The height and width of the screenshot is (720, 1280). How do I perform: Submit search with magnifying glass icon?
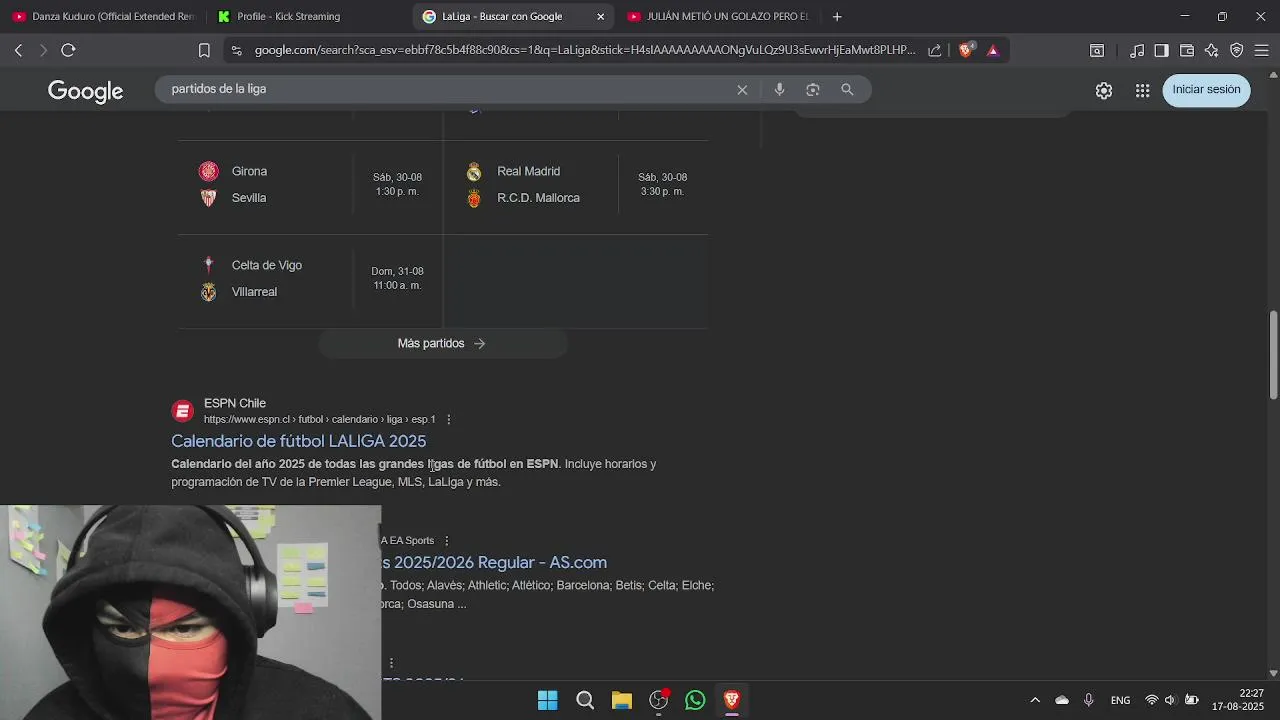tap(847, 89)
